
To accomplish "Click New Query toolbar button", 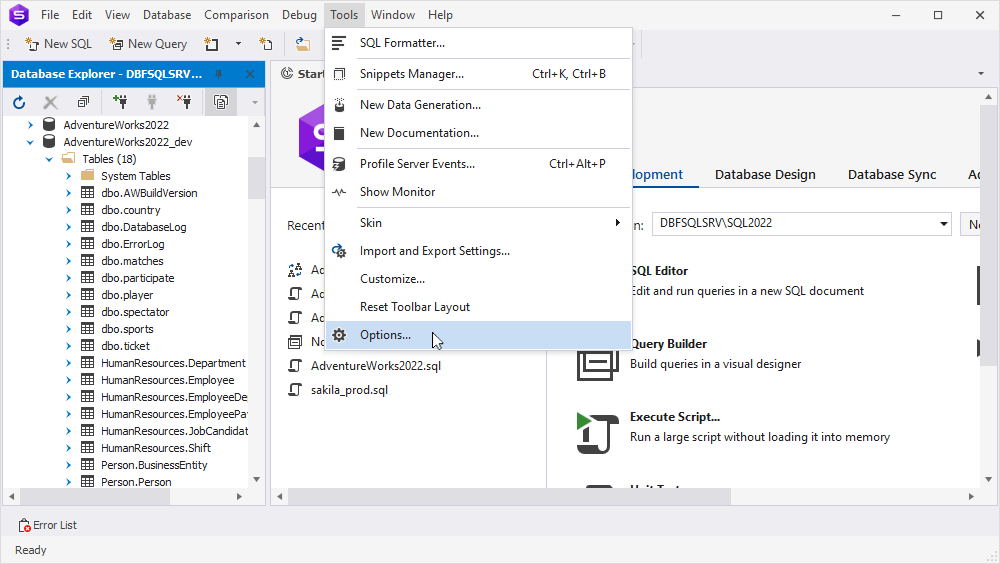I will (148, 44).
